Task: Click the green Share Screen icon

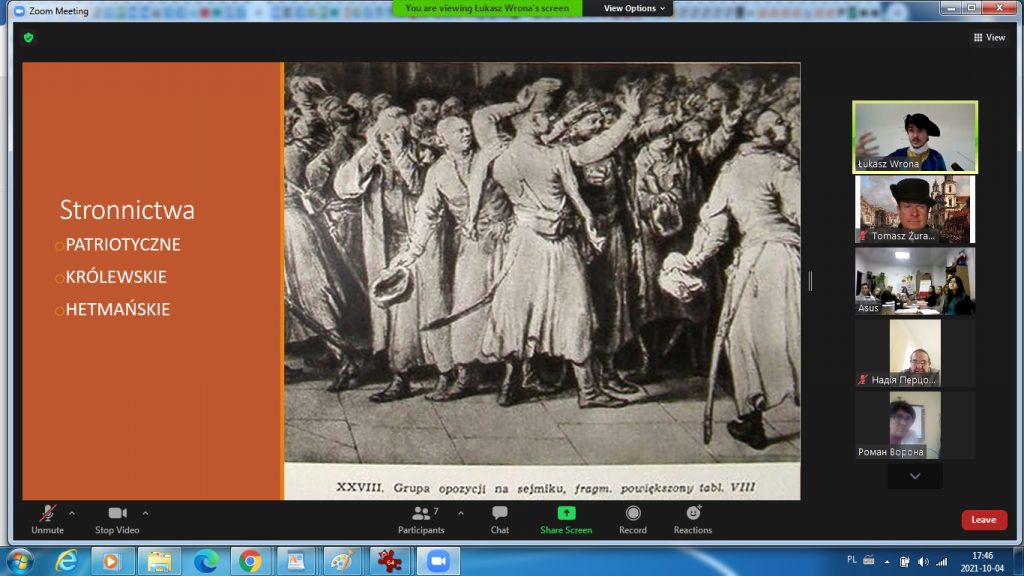Action: click(566, 513)
